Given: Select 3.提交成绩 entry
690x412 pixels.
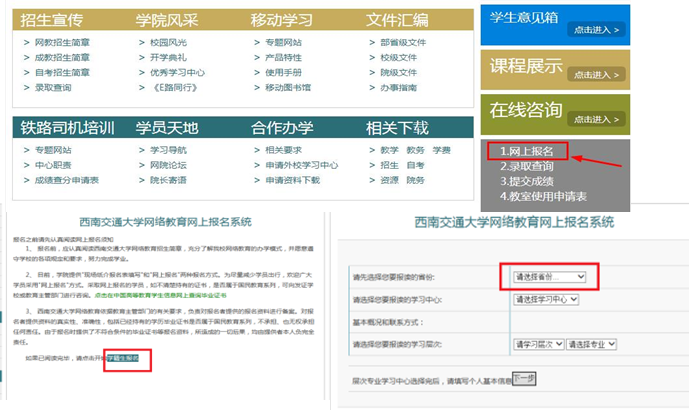Looking at the screenshot, I should (x=527, y=181).
